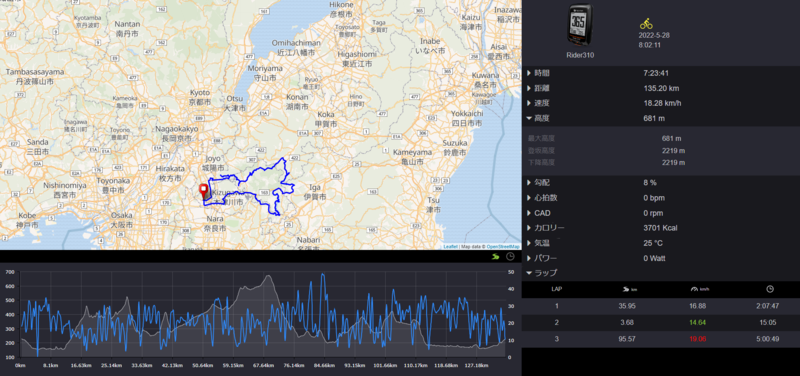This screenshot has height=376, width=800.
Task: Click the 0km x-axis label
Action: 20,365
